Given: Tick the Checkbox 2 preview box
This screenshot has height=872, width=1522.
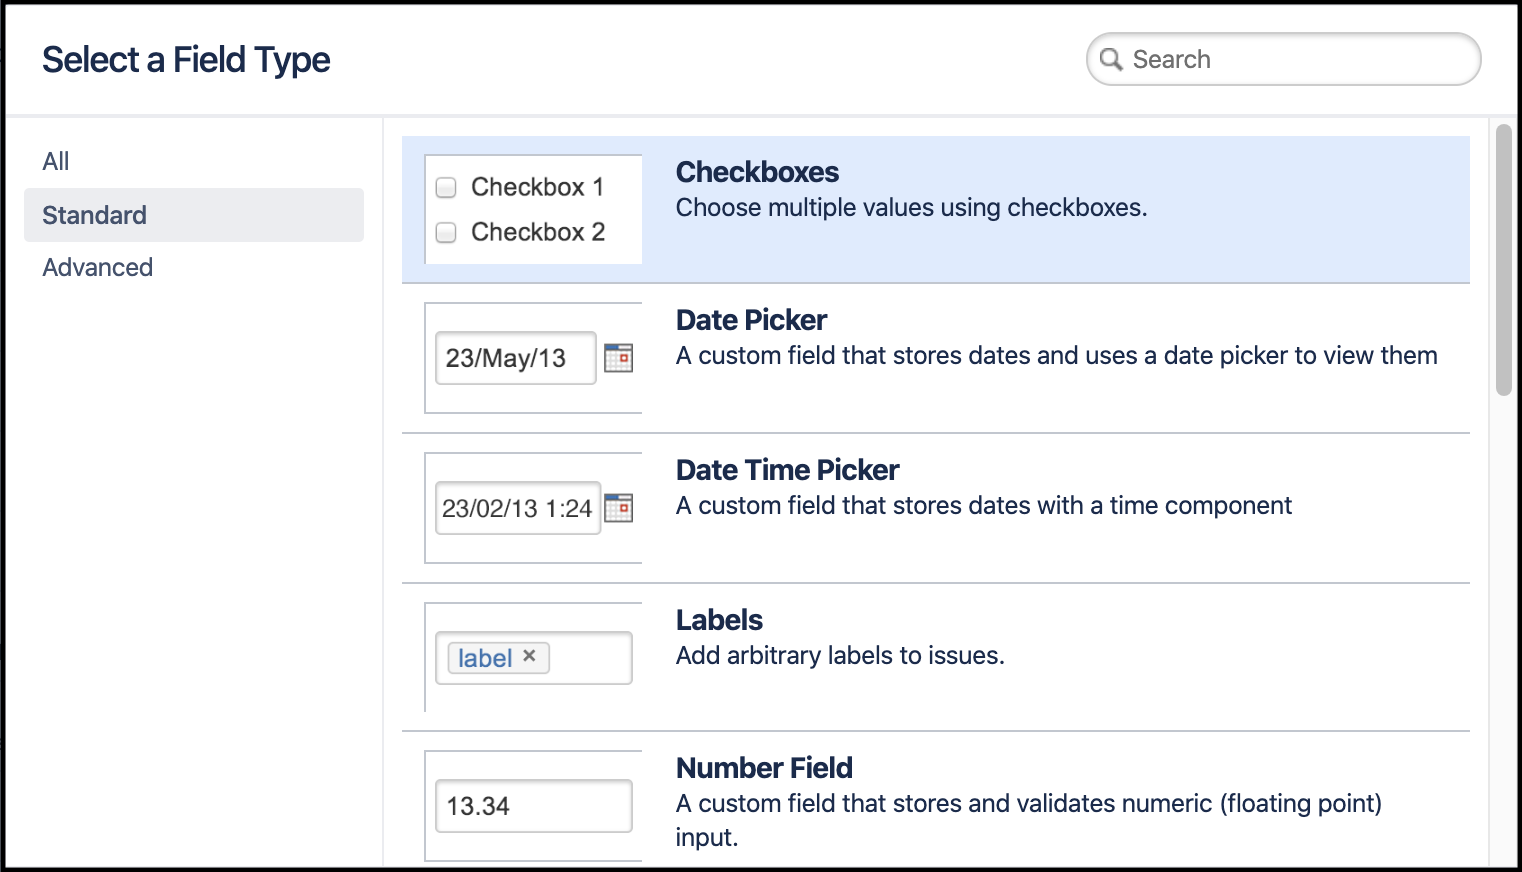Looking at the screenshot, I should (446, 232).
